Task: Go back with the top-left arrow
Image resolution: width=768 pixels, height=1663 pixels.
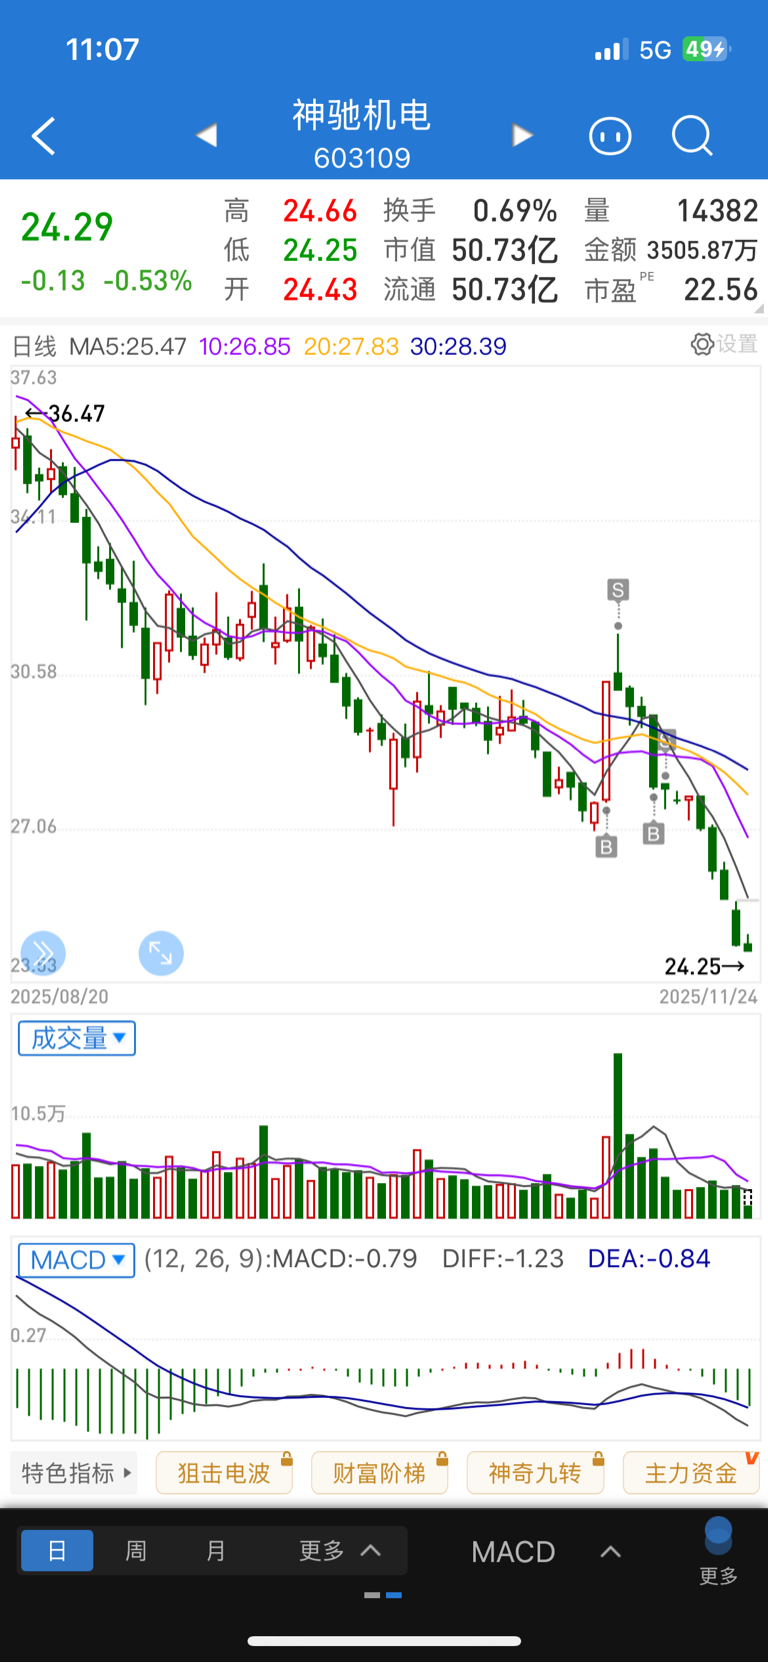Action: [44, 136]
